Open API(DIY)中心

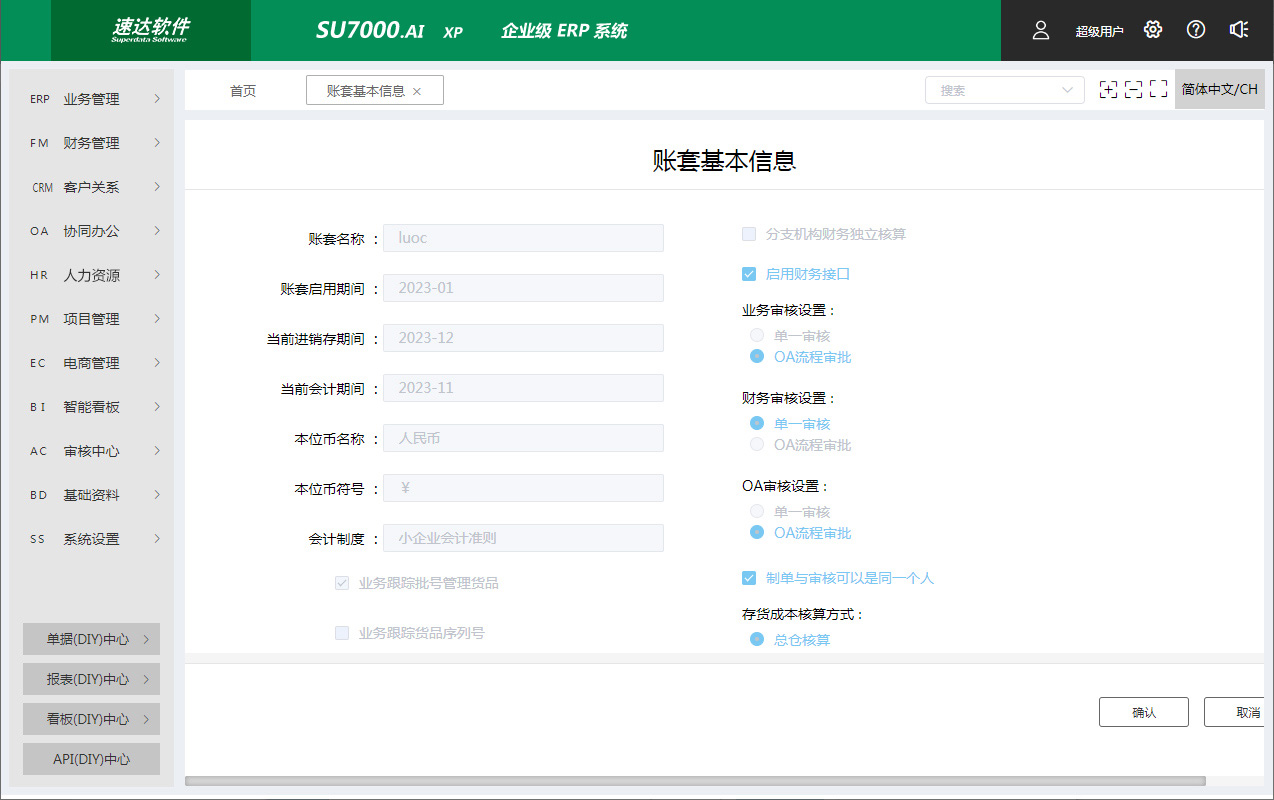[91, 759]
